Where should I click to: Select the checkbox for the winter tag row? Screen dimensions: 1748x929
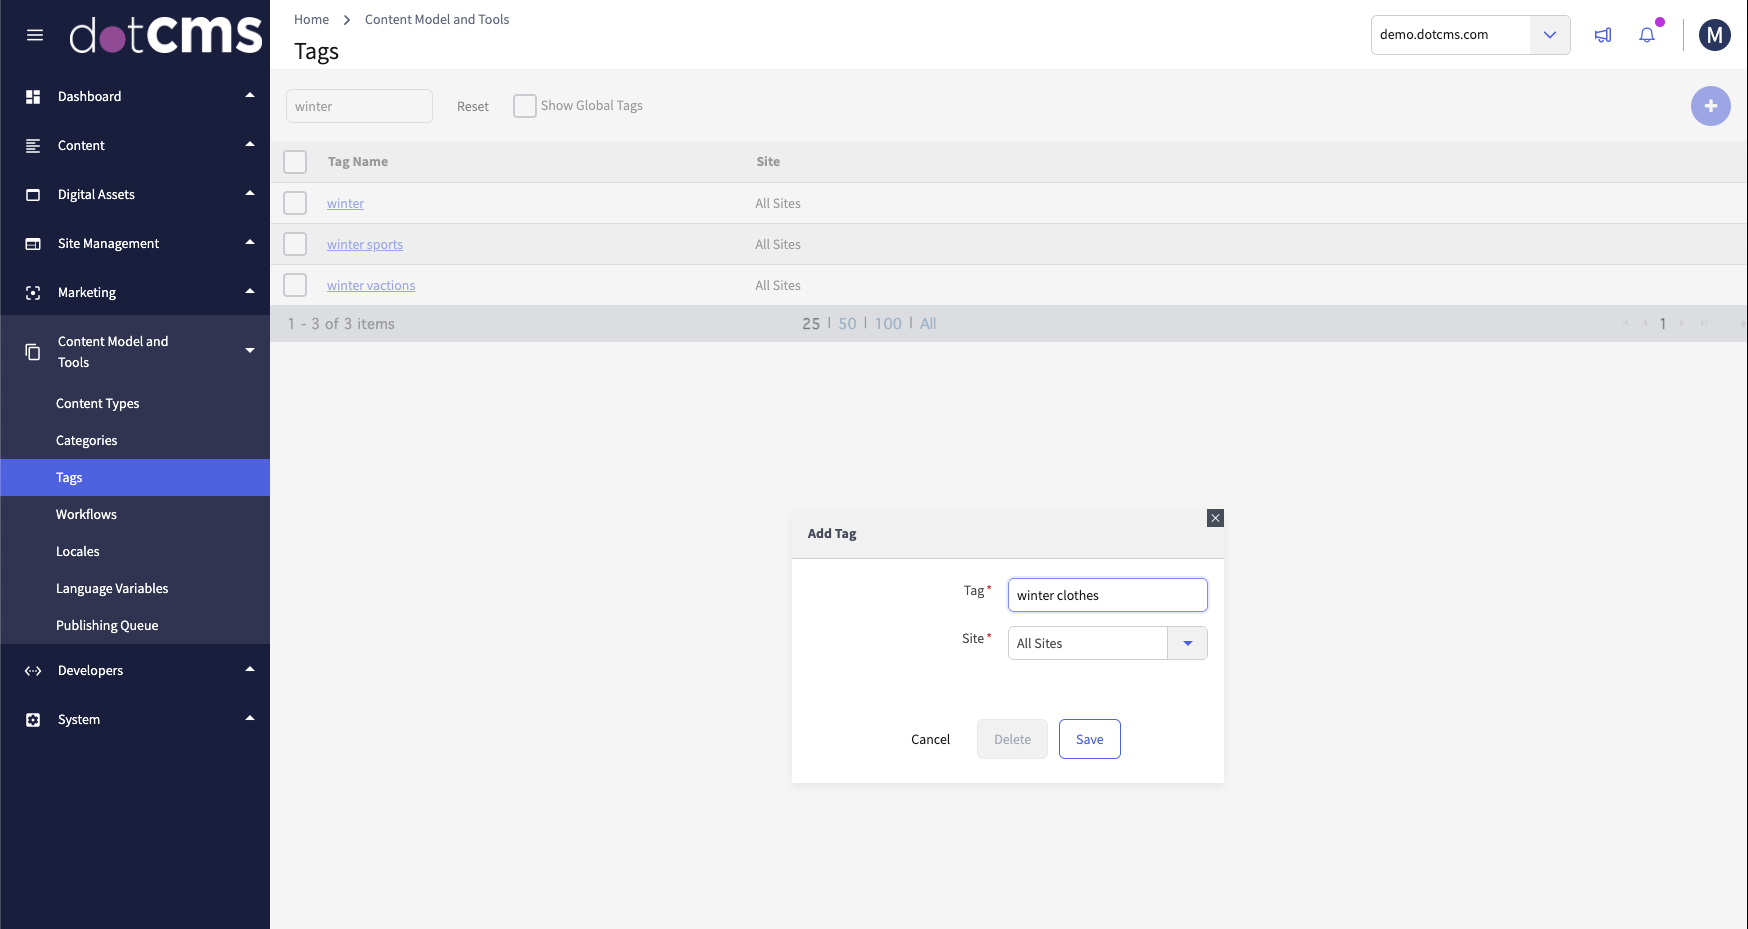[295, 202]
